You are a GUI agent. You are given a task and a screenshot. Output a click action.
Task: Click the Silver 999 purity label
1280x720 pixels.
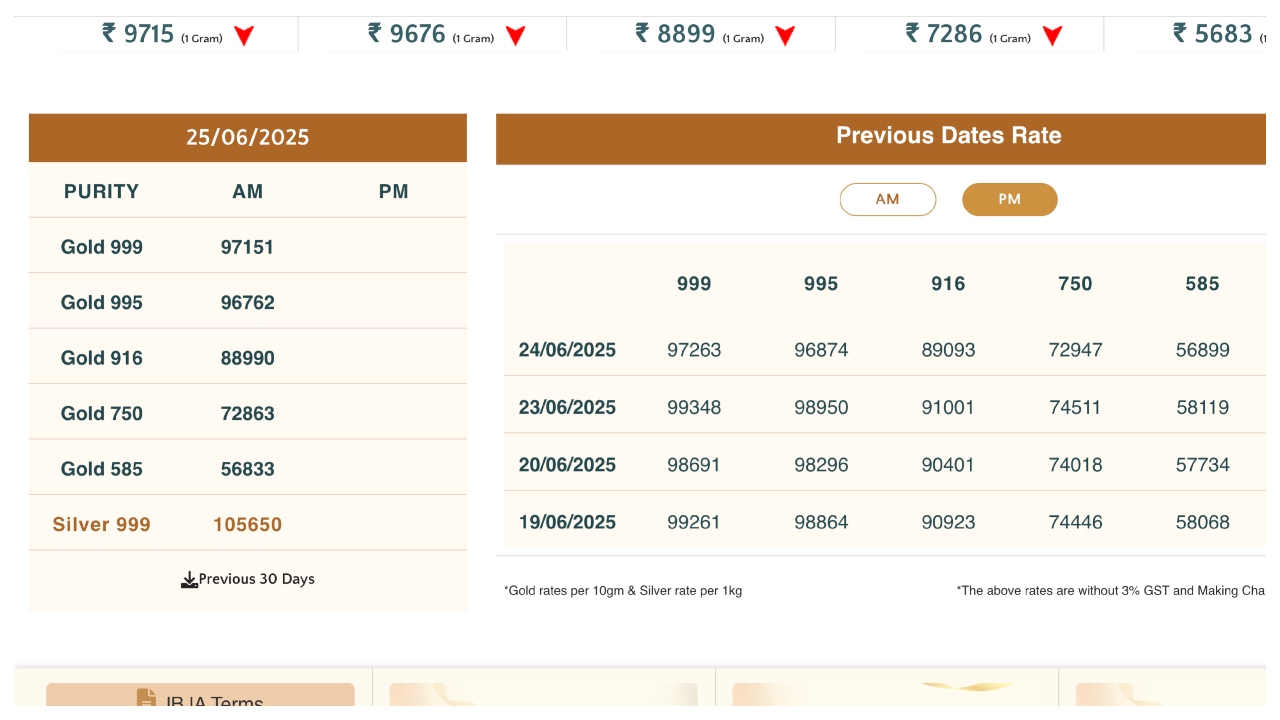click(101, 525)
